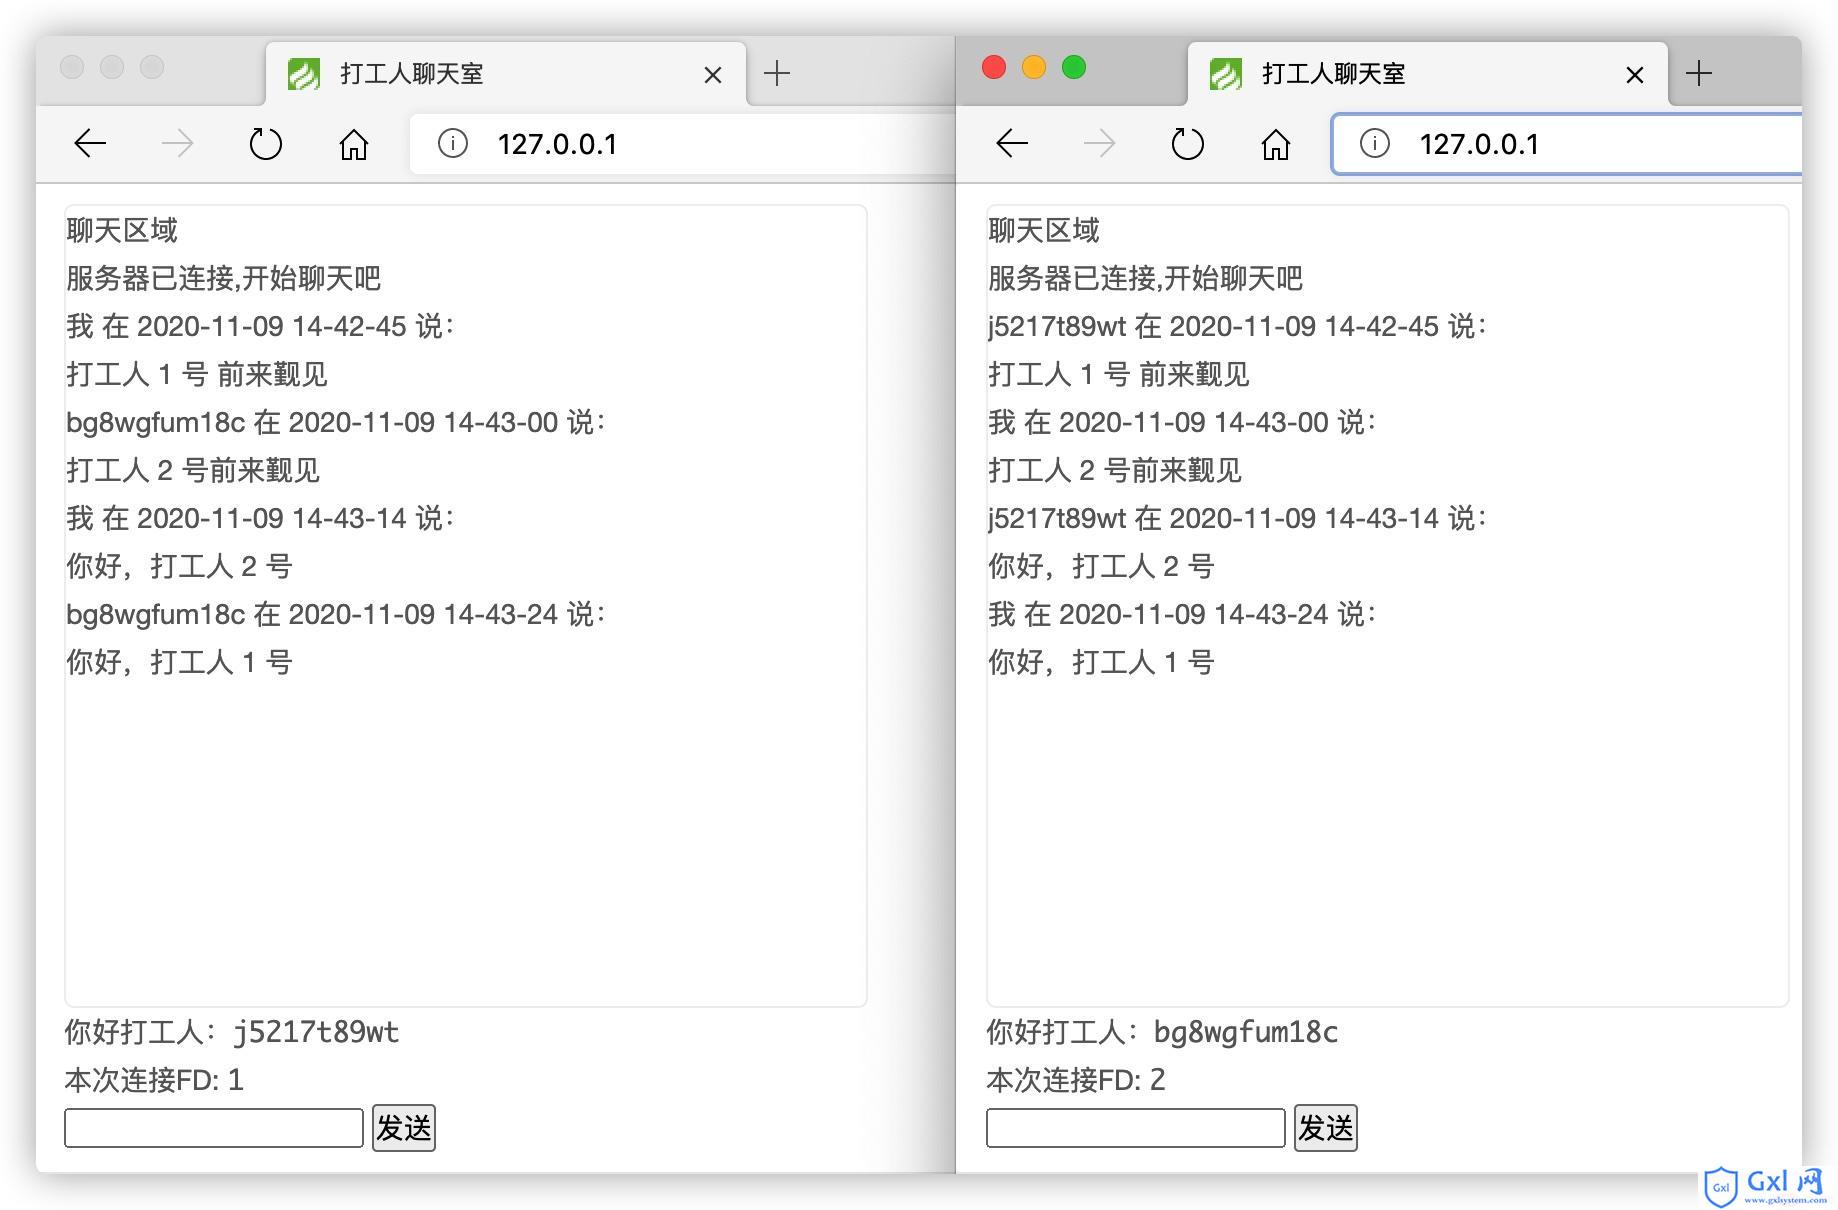
Task: Click 打工人 2 号前来觐见 in the left window
Action: (193, 471)
